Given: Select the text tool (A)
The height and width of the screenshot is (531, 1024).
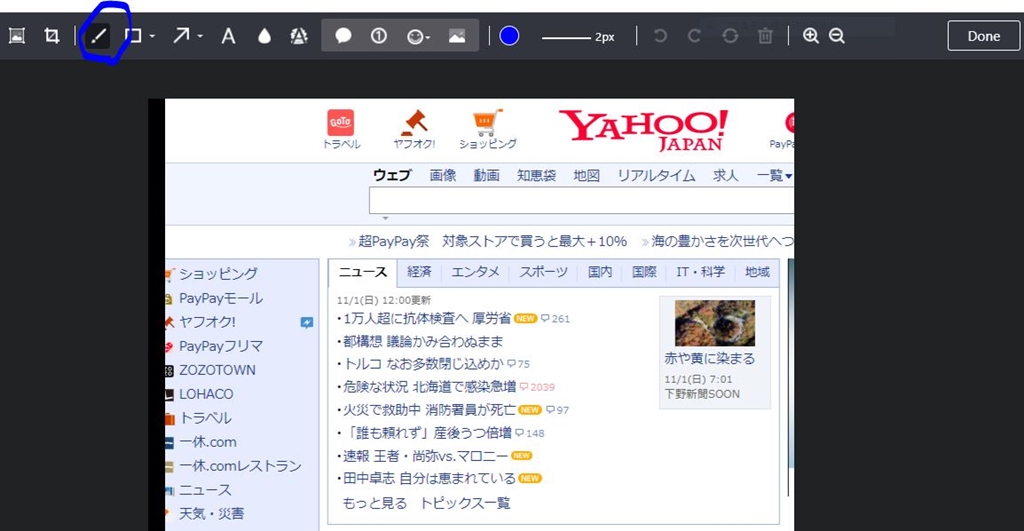Looking at the screenshot, I should (x=228, y=36).
